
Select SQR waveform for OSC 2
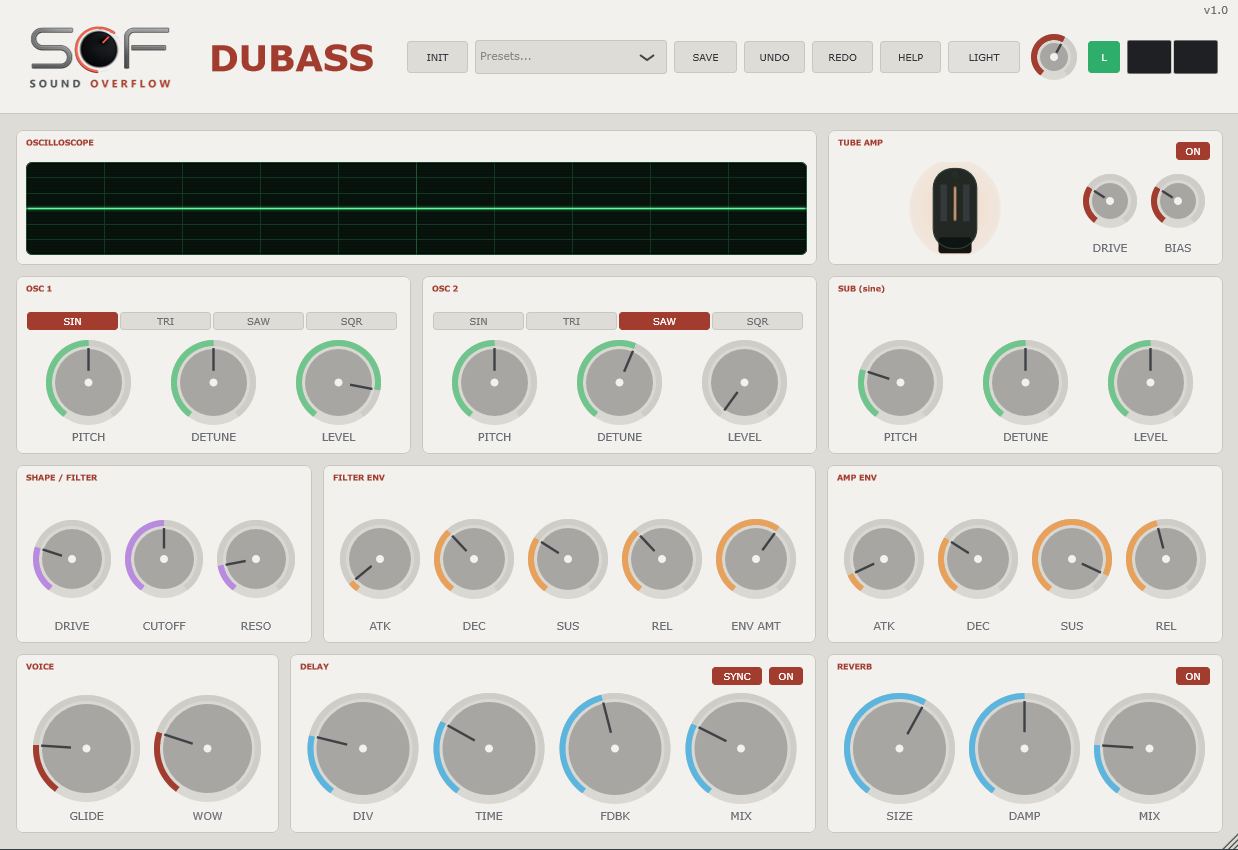pyautogui.click(x=757, y=321)
